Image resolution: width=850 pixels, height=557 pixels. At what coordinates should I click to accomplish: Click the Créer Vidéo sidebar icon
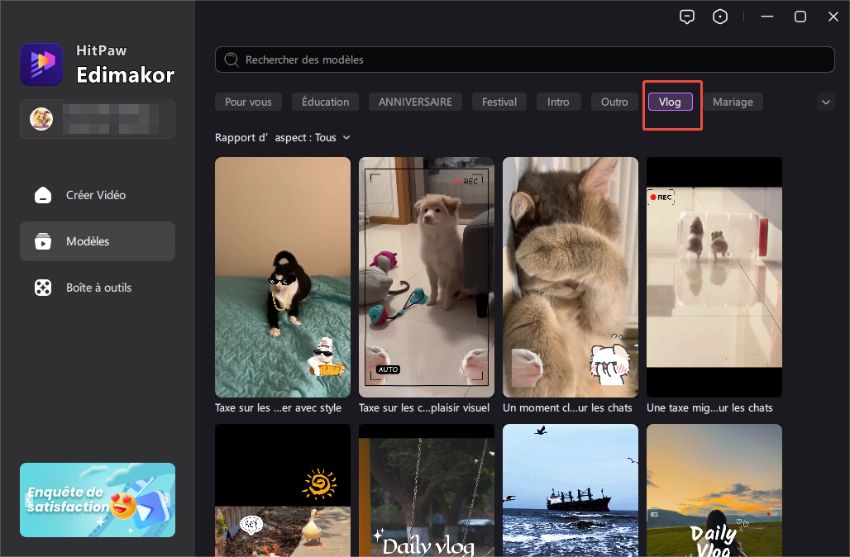43,195
